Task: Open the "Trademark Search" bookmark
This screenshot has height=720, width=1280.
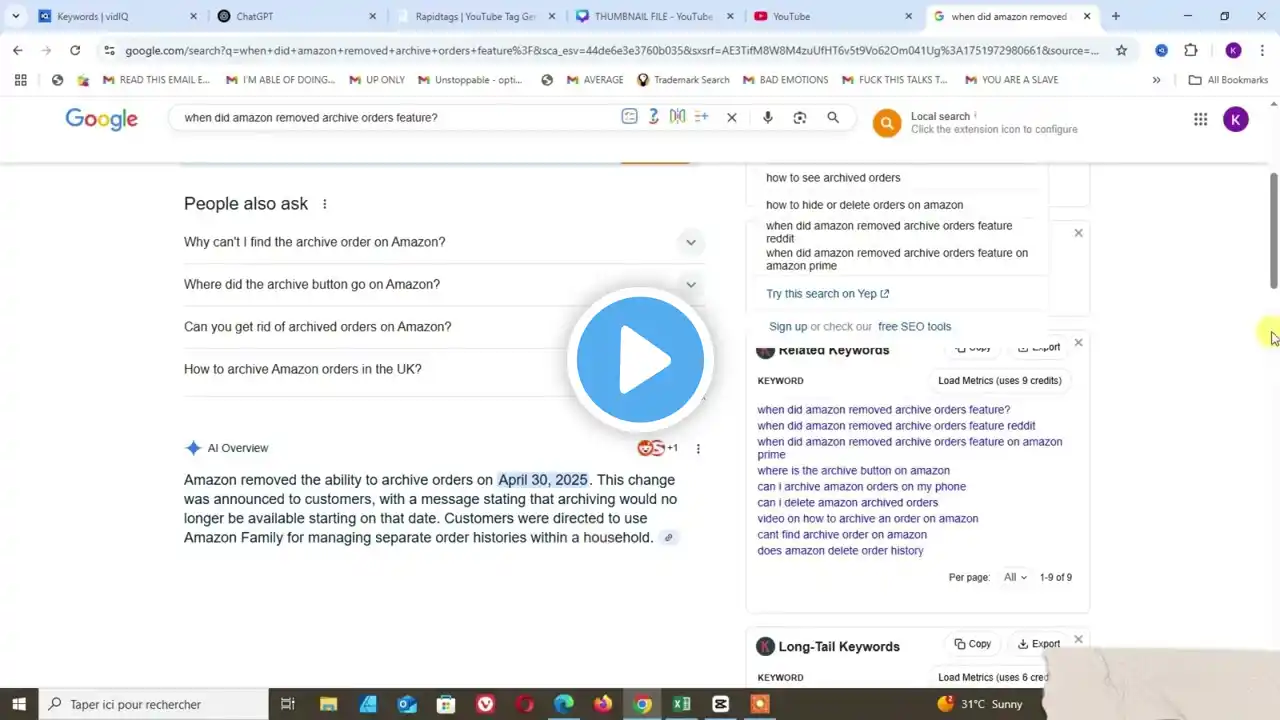Action: click(683, 80)
